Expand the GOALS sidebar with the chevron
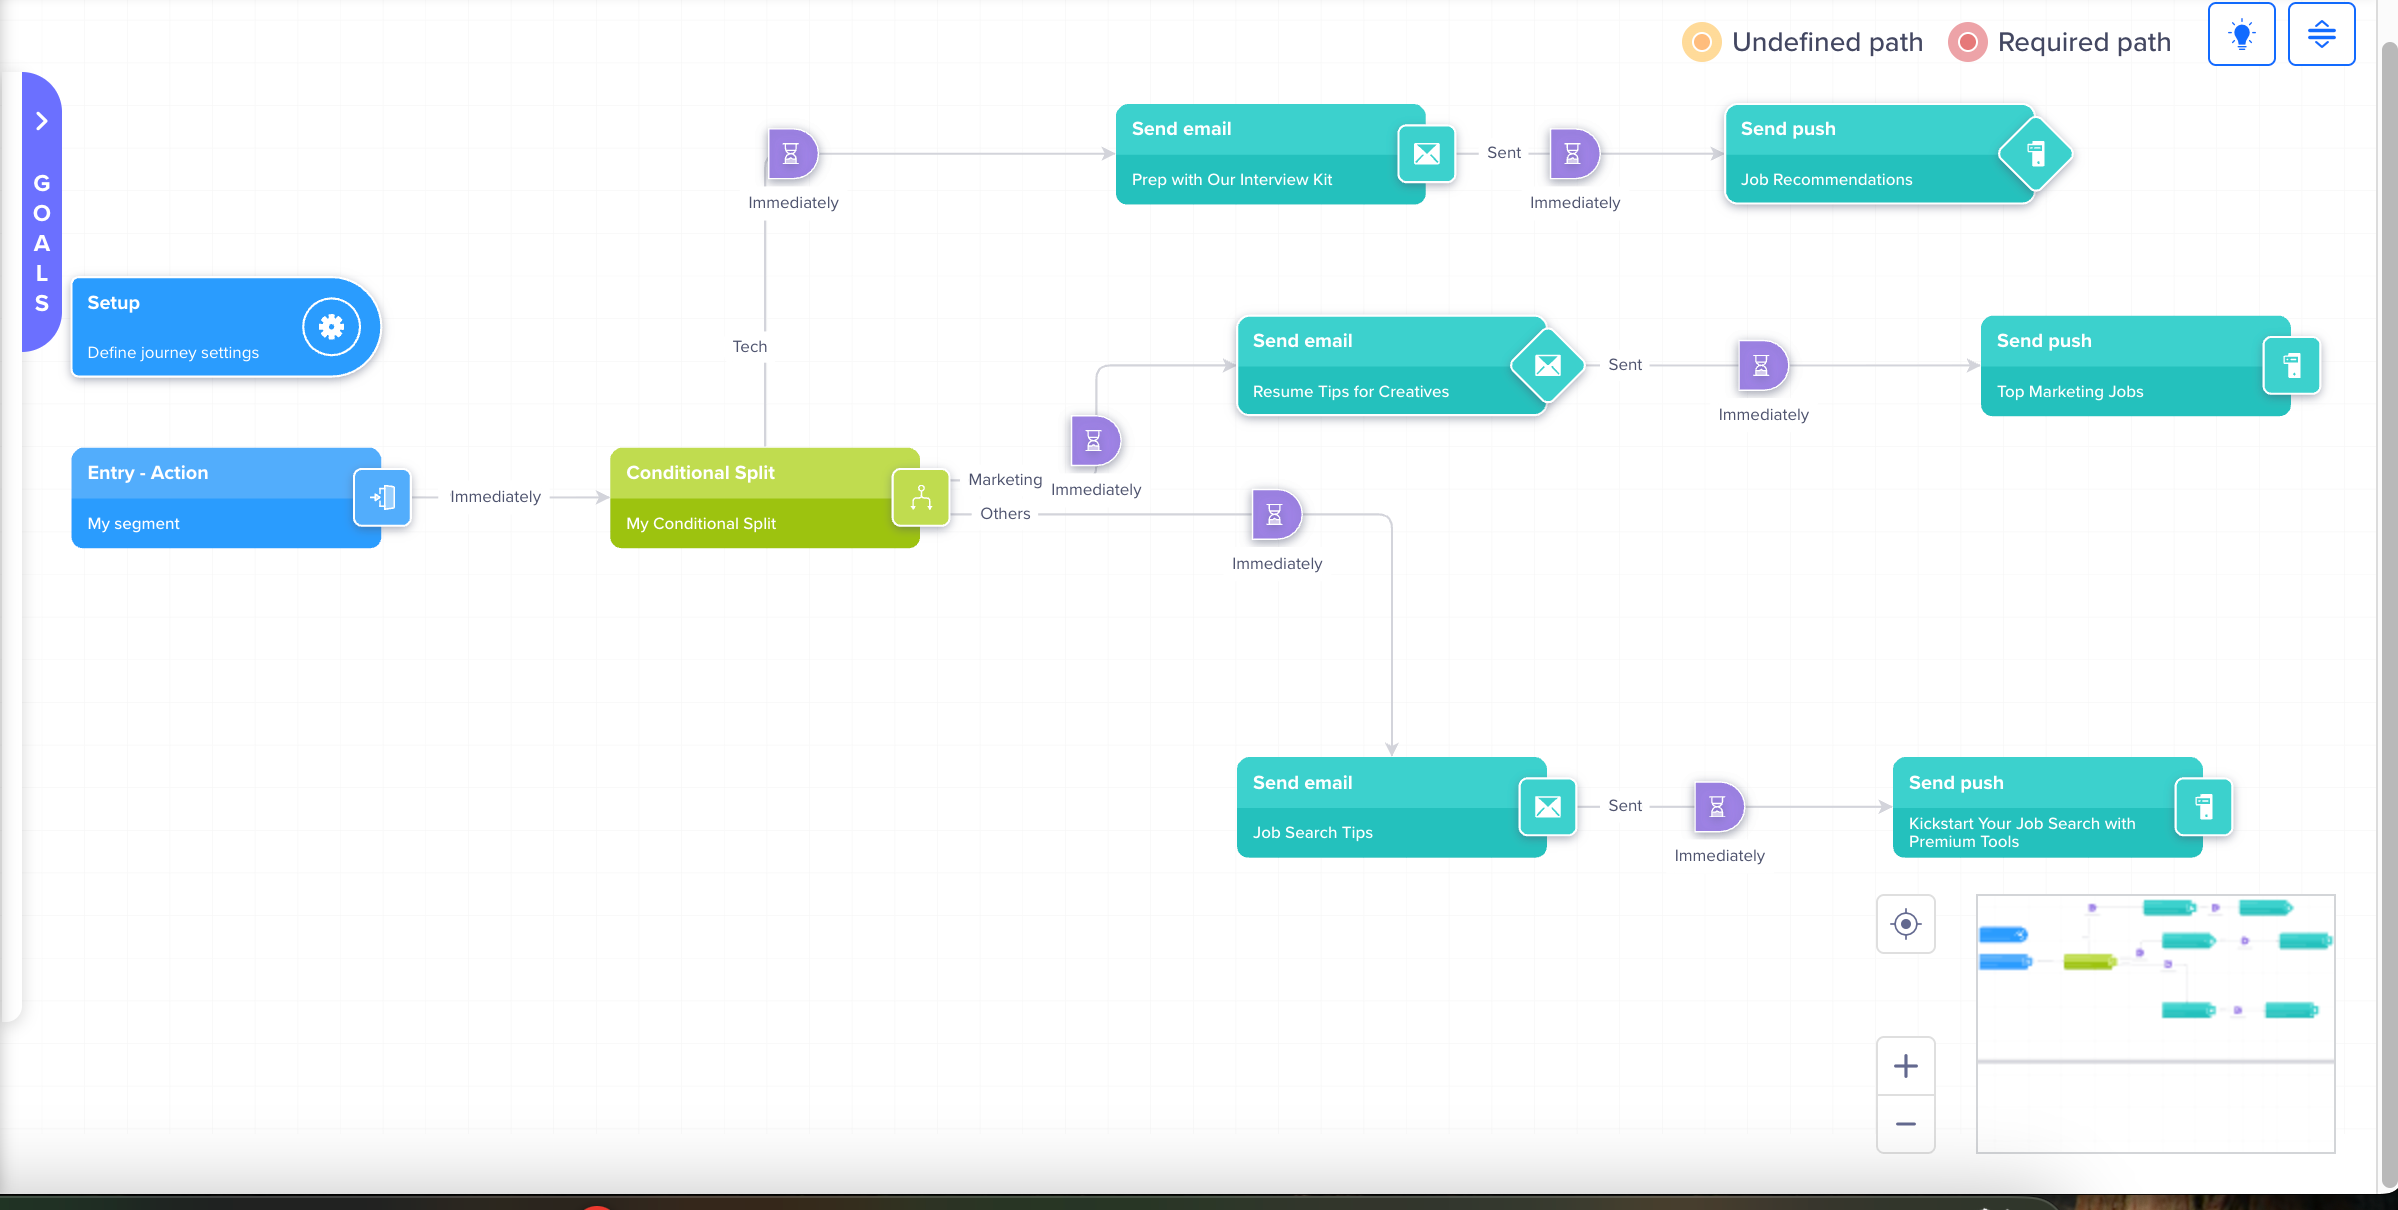Screen dimensions: 2398x1210 tap(41, 120)
